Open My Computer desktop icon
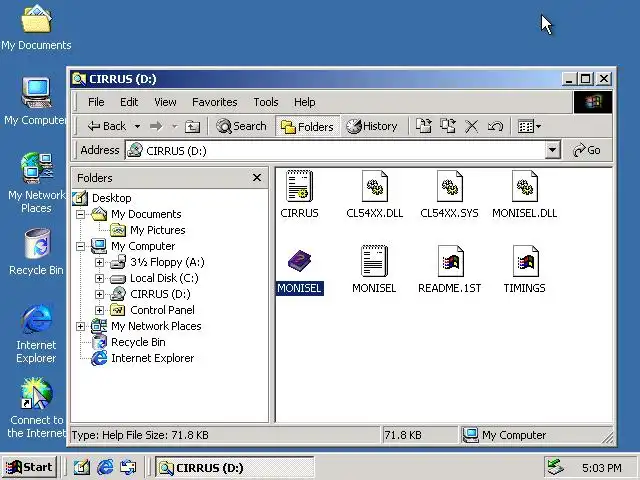 click(35, 101)
